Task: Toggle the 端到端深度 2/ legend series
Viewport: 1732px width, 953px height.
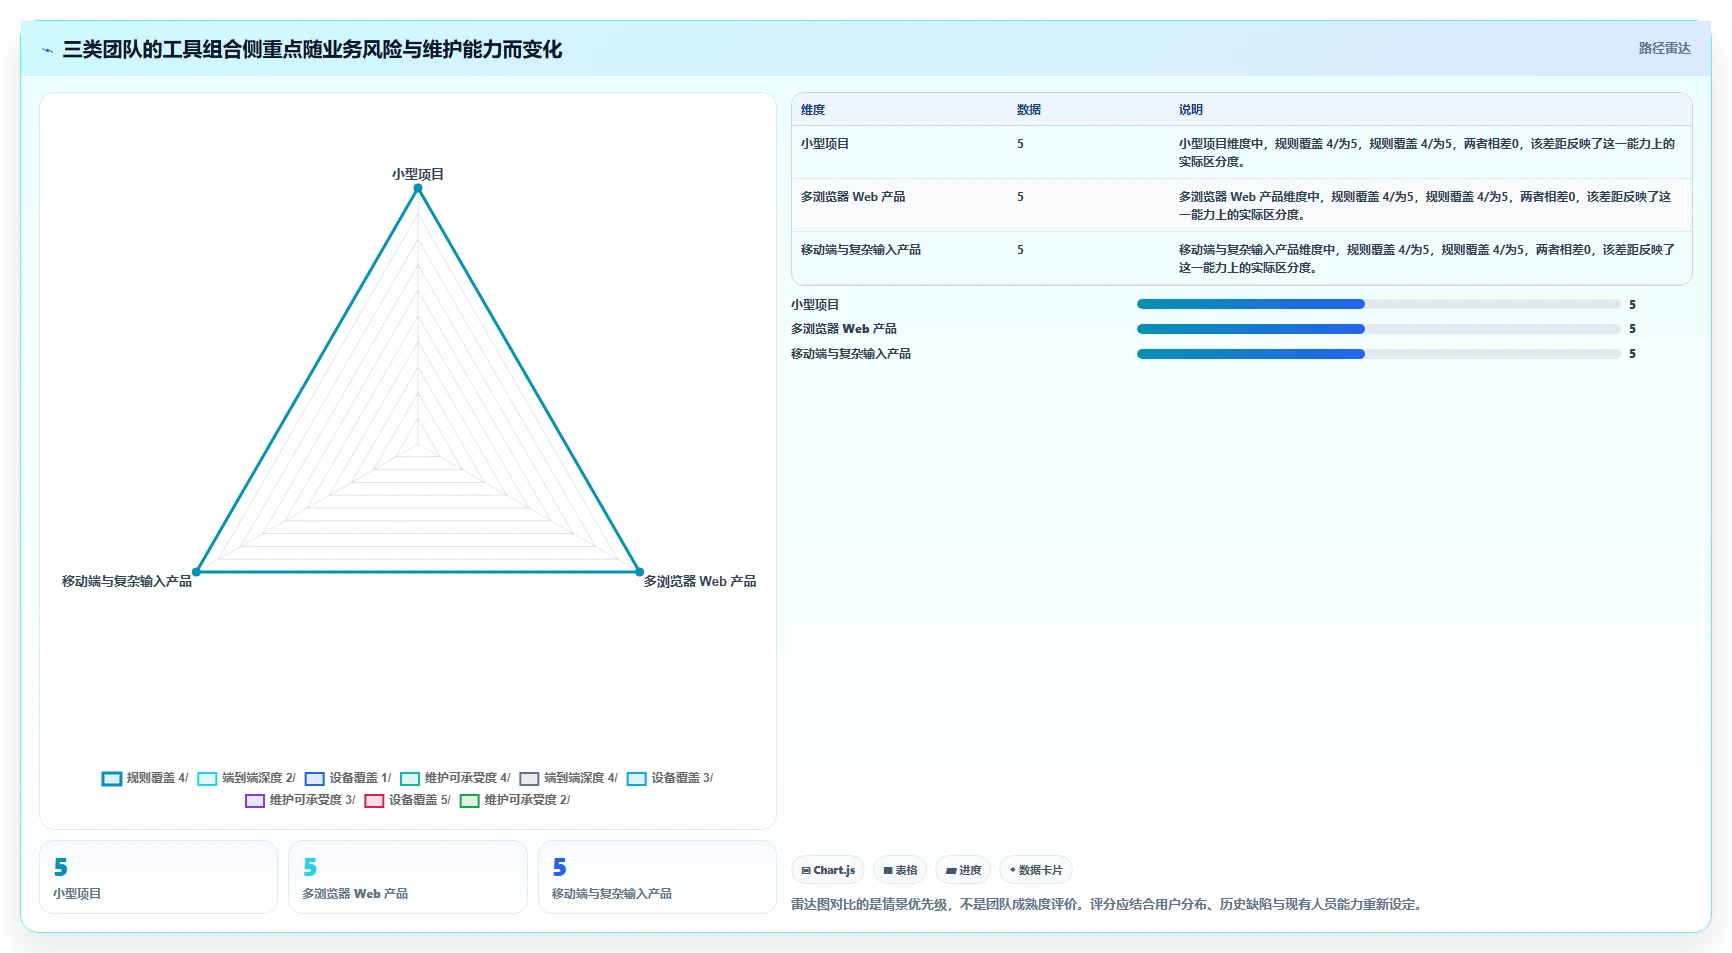Action: [x=246, y=778]
